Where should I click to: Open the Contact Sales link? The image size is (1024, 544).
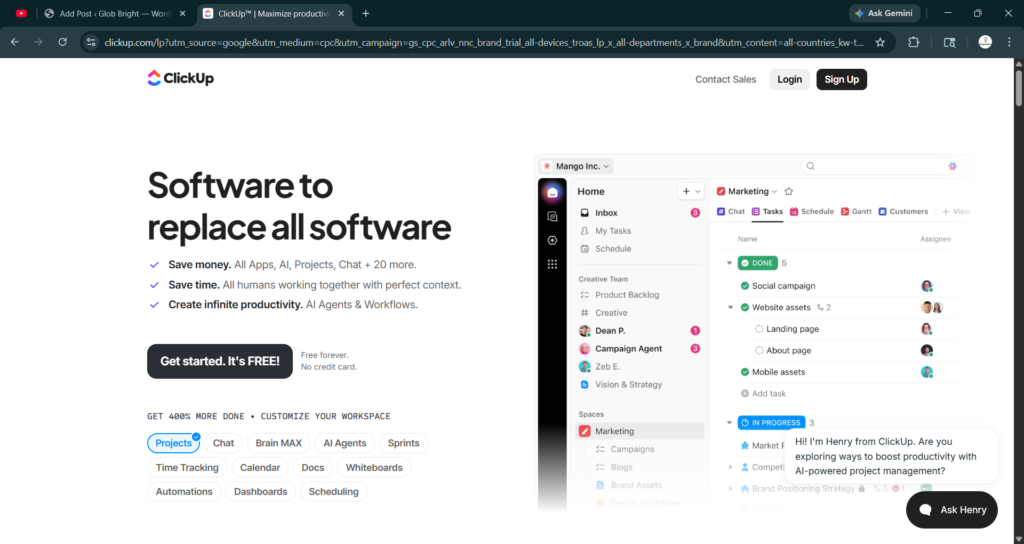tap(725, 79)
